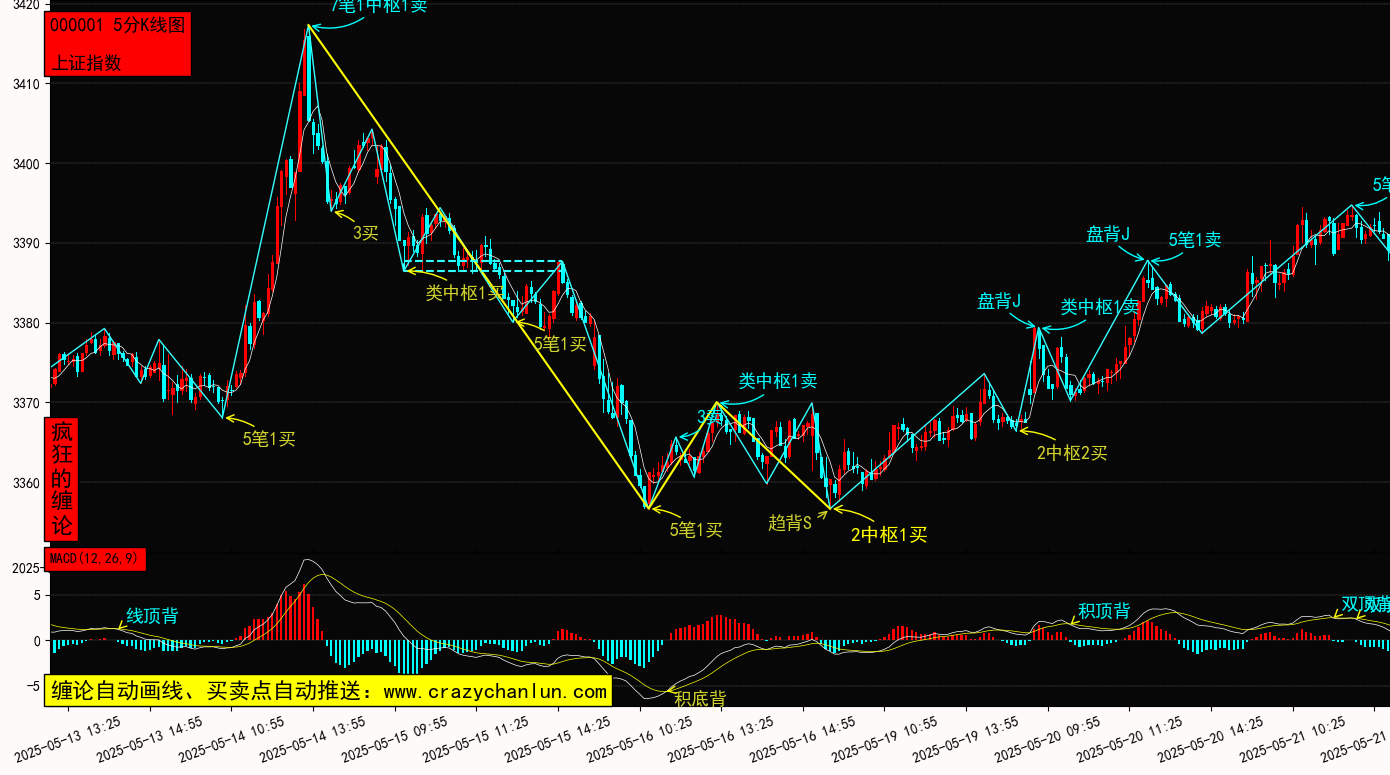1390x775 pixels.
Task: Click the 积顶背 MACD top divergence label
Action: pyautogui.click(x=1104, y=611)
